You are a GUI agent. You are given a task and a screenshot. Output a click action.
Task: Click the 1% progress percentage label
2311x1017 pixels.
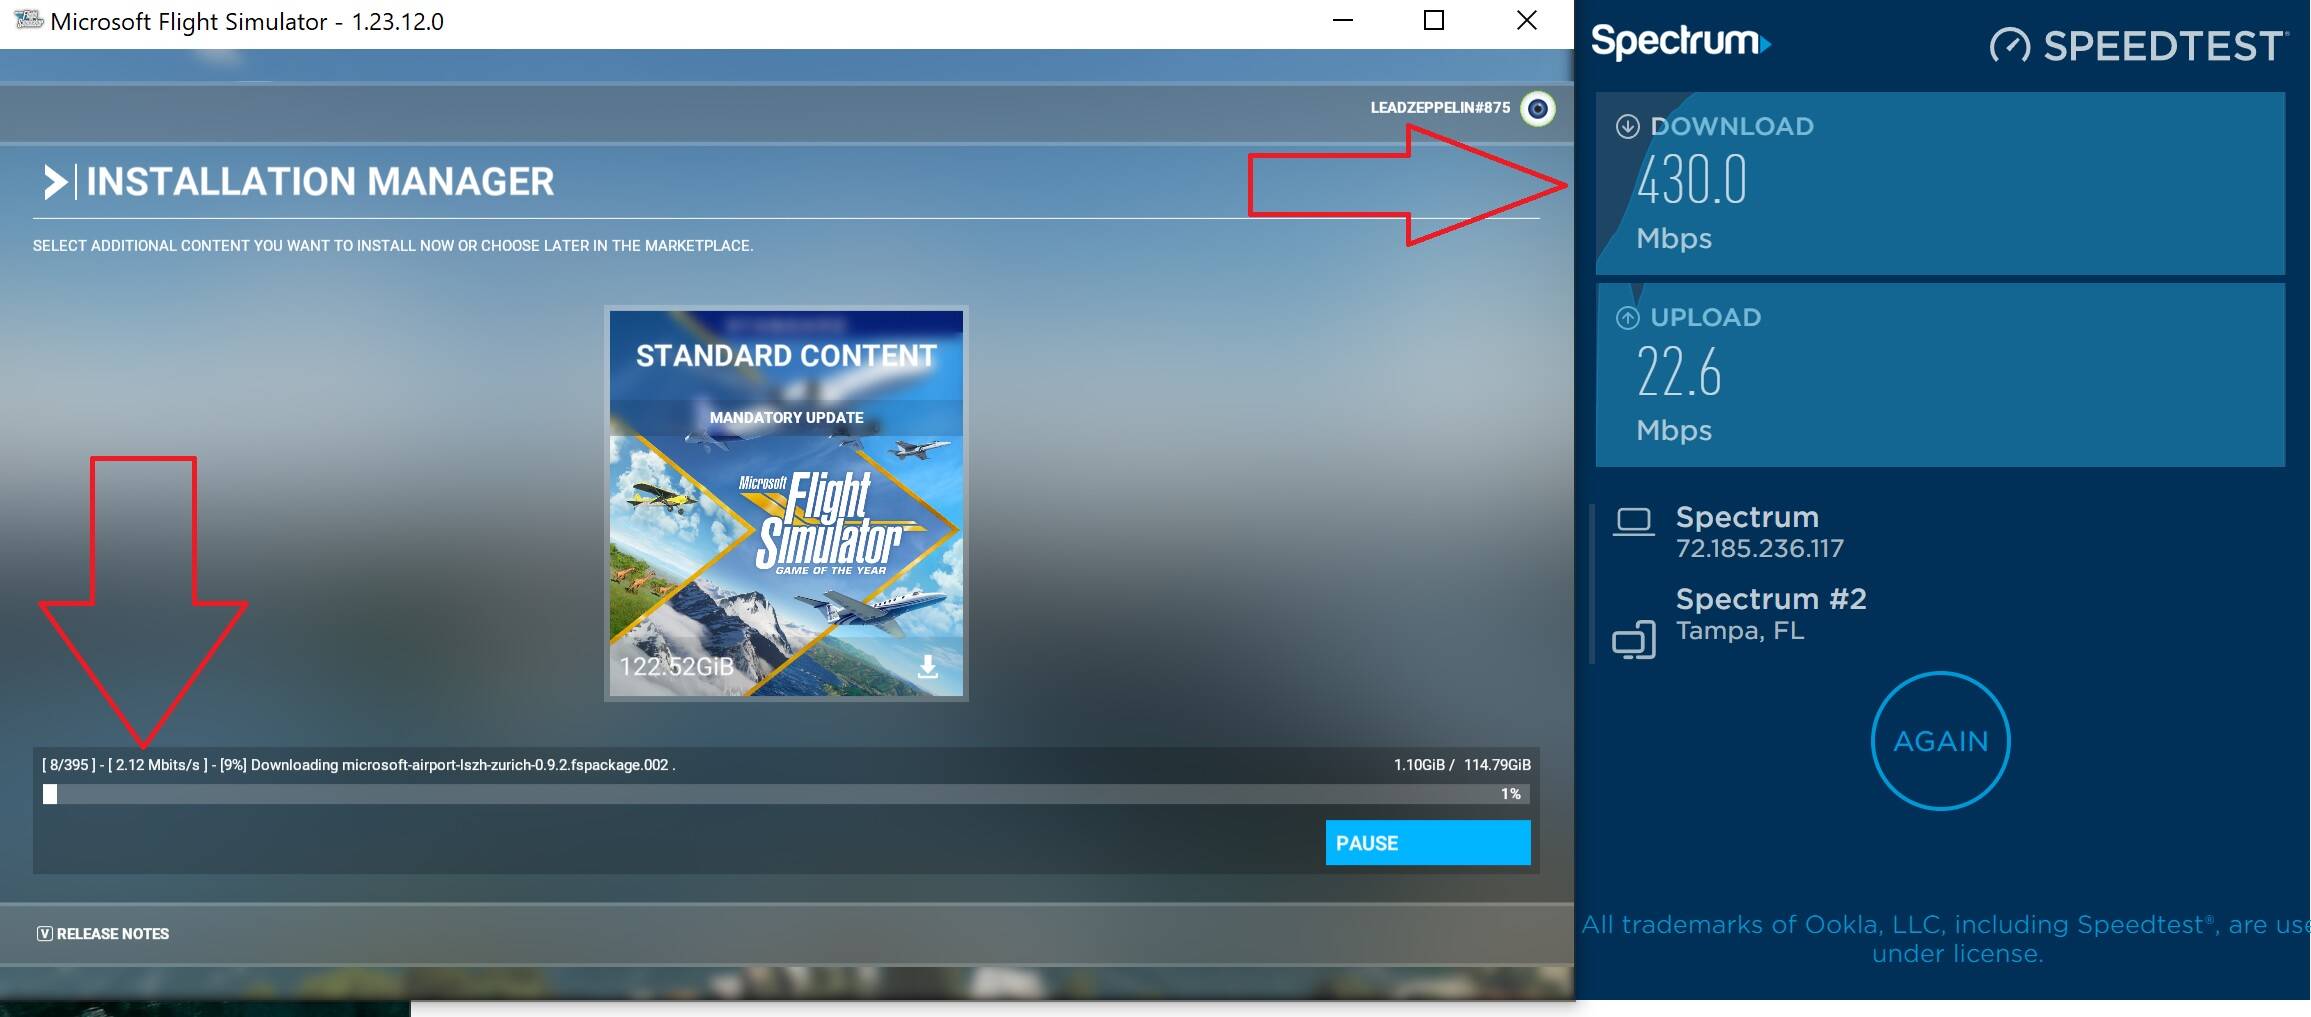1510,794
